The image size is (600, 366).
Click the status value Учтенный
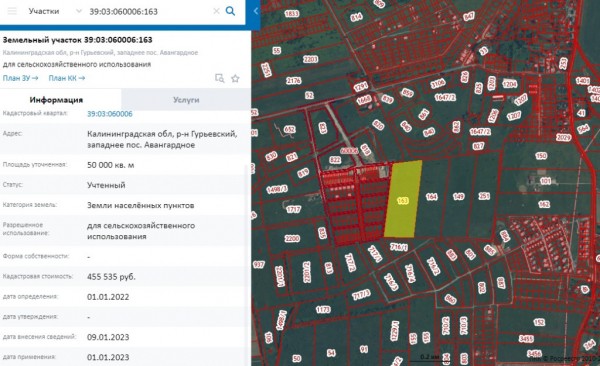(x=106, y=185)
